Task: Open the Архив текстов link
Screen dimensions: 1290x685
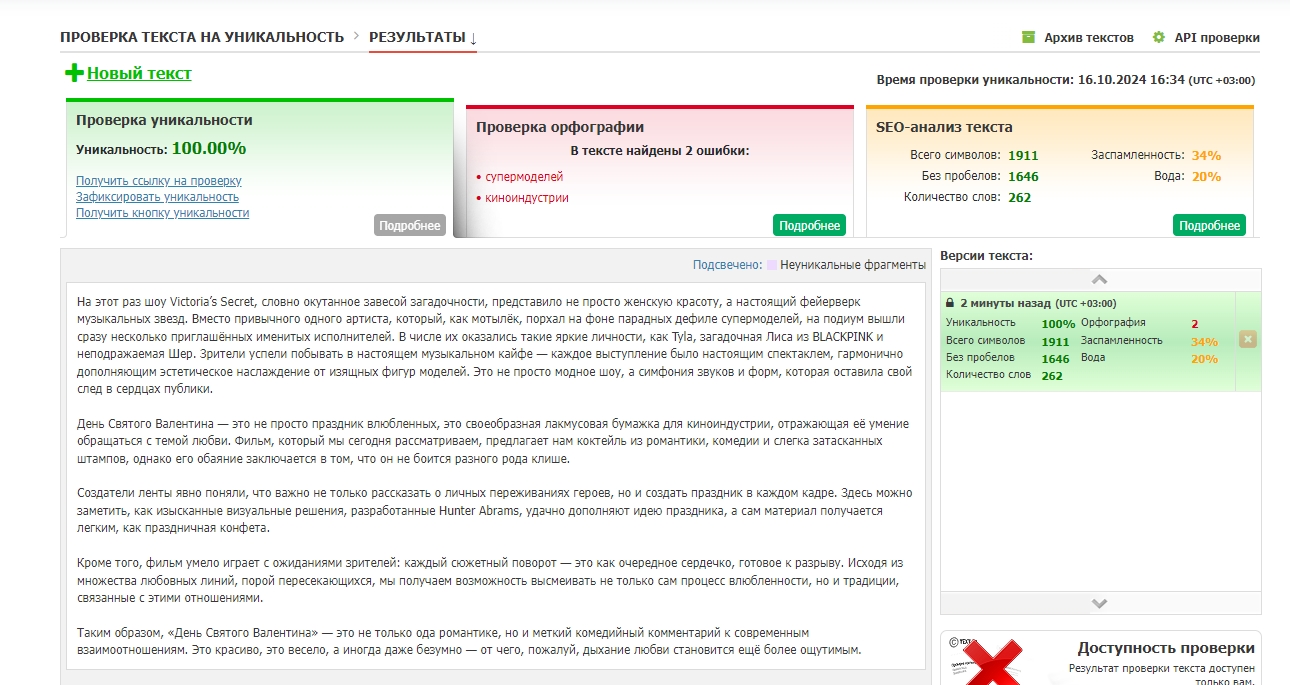Action: click(1089, 37)
